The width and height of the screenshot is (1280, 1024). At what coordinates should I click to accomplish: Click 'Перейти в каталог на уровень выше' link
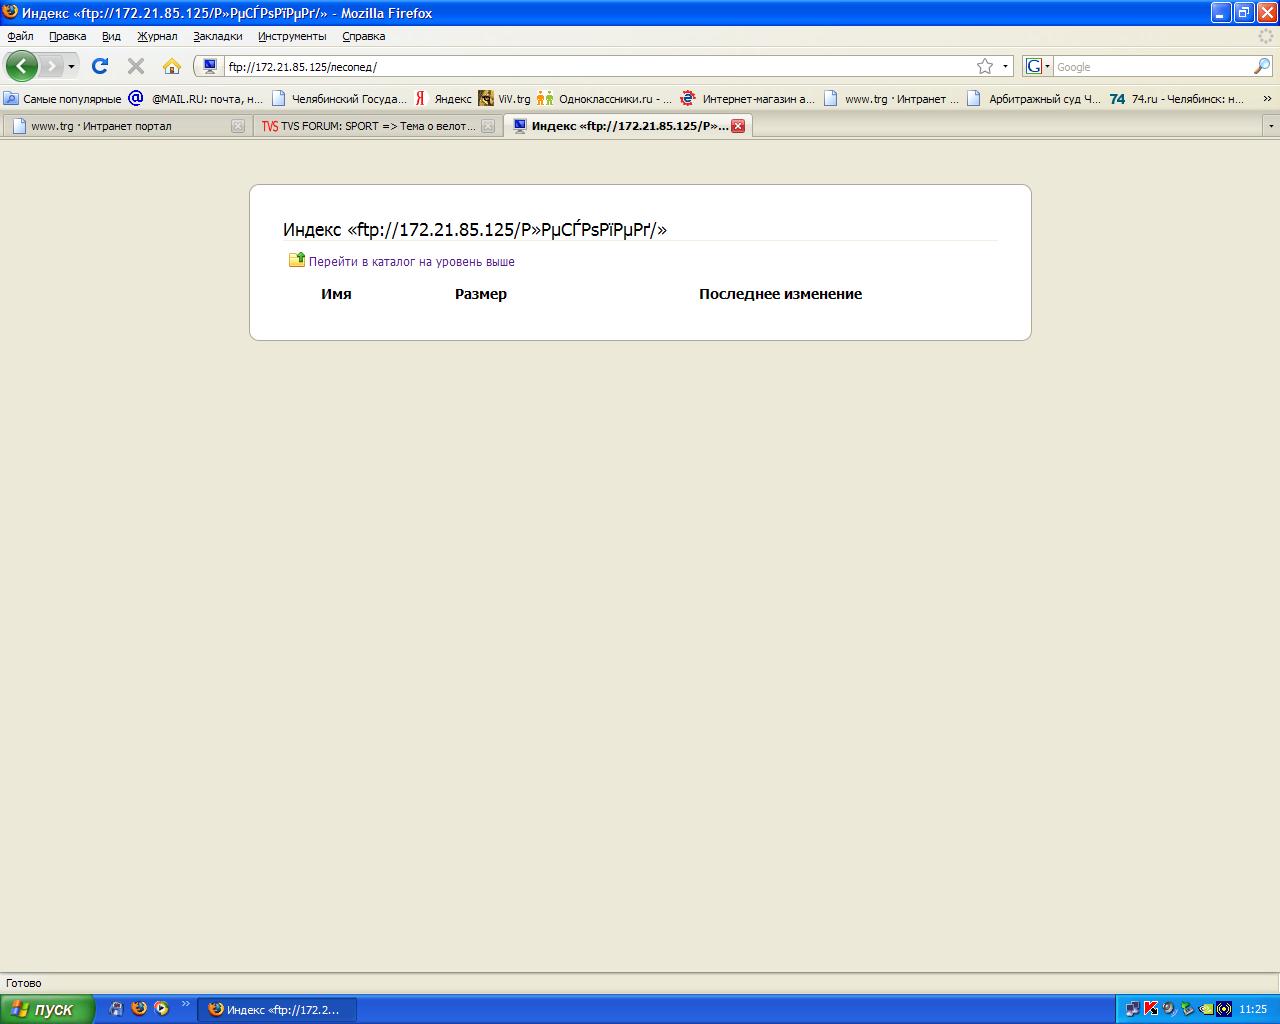coord(411,261)
